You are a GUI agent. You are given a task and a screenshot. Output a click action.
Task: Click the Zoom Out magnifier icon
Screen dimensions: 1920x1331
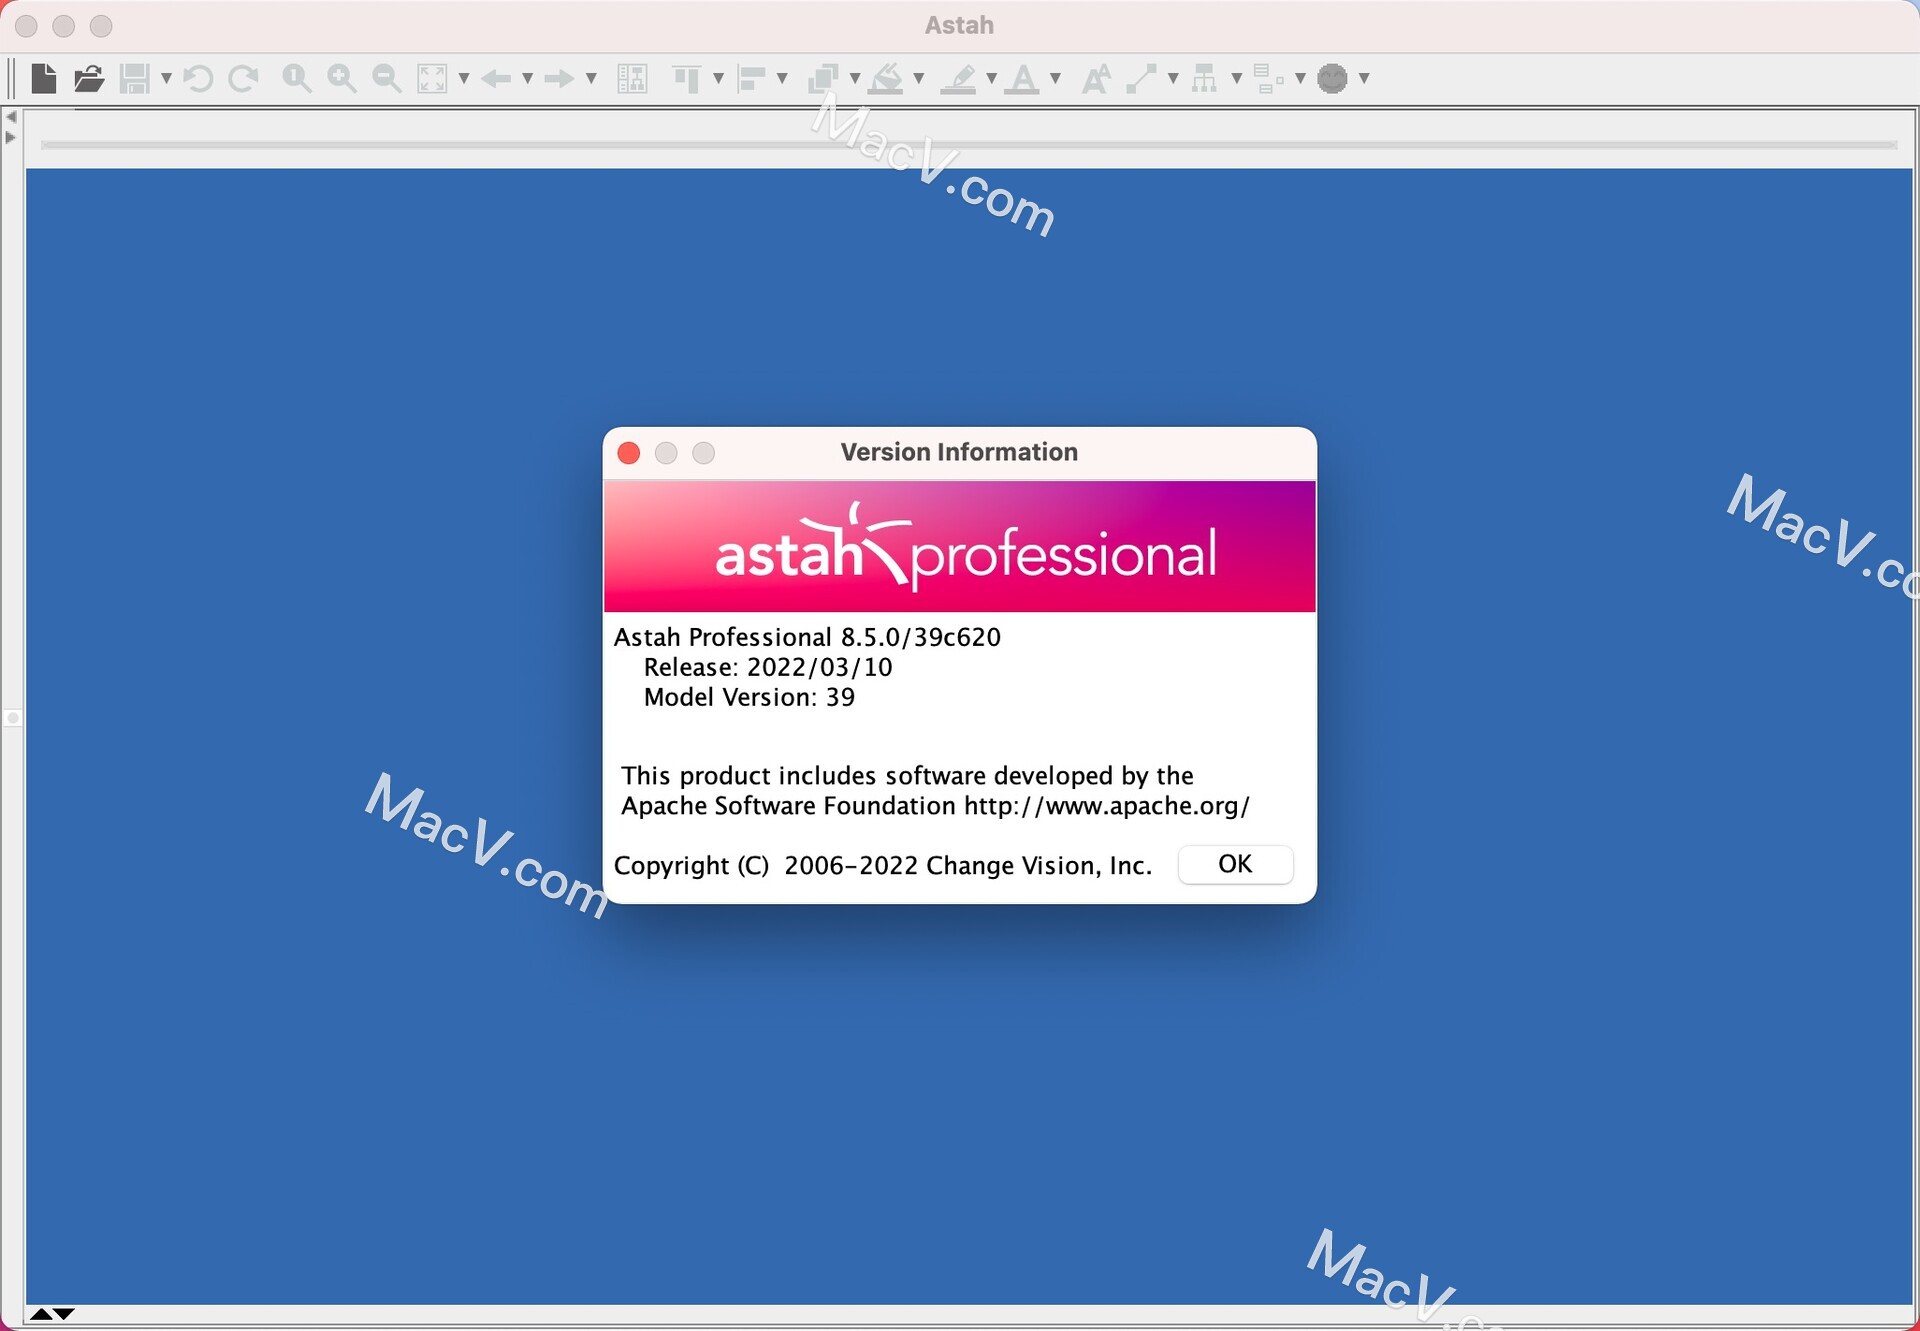tap(387, 78)
